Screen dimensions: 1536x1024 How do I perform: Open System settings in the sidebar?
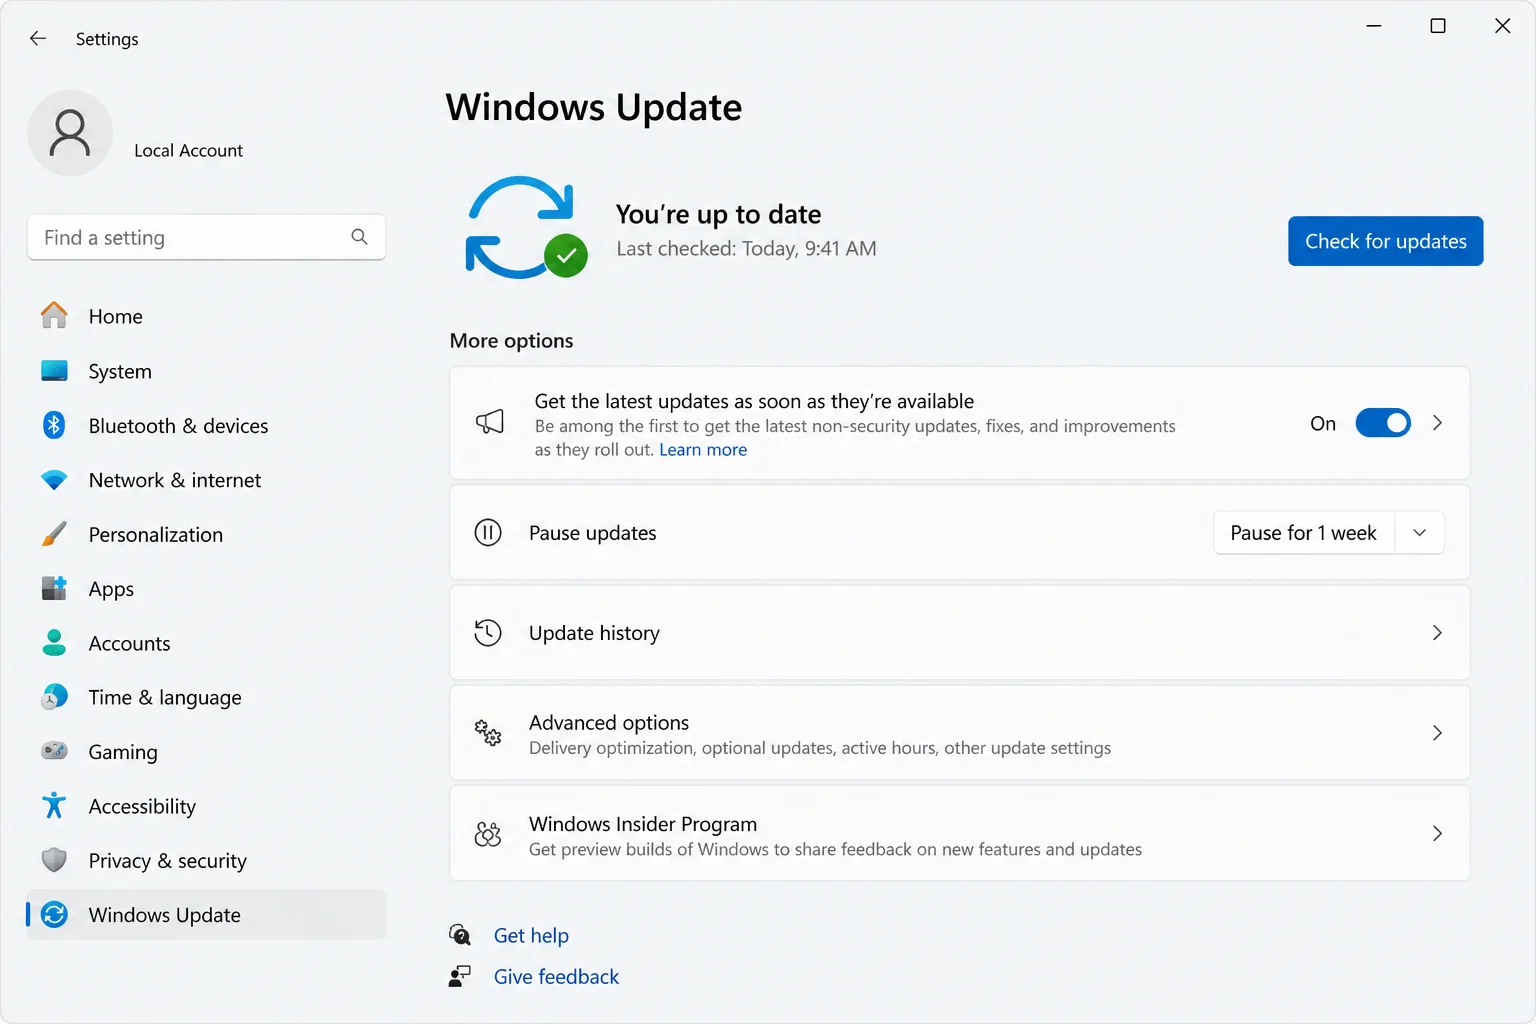pos(206,371)
